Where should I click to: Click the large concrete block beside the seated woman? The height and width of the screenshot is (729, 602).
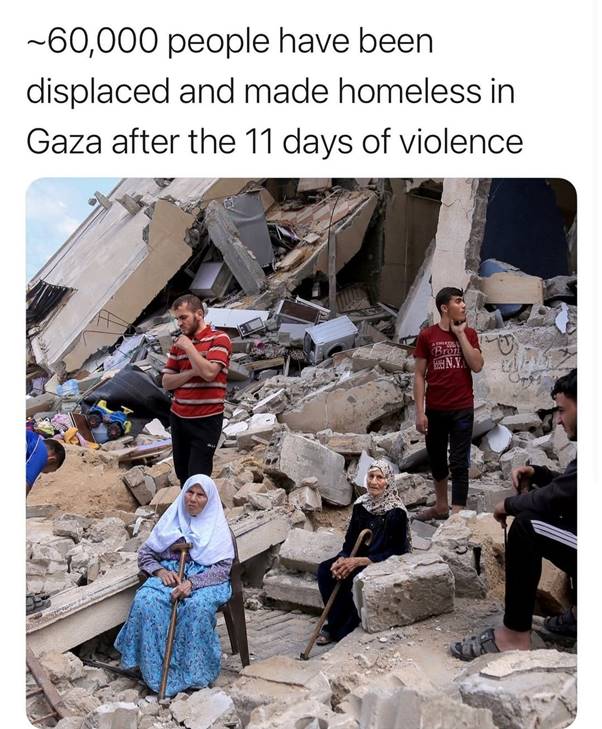pos(403,590)
